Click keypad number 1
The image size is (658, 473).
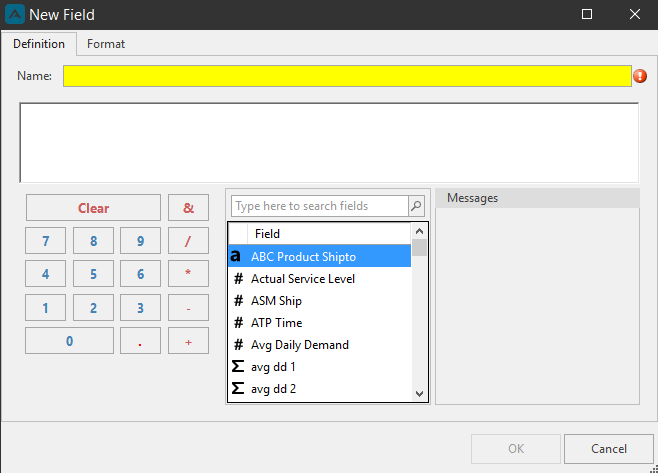[45, 308]
